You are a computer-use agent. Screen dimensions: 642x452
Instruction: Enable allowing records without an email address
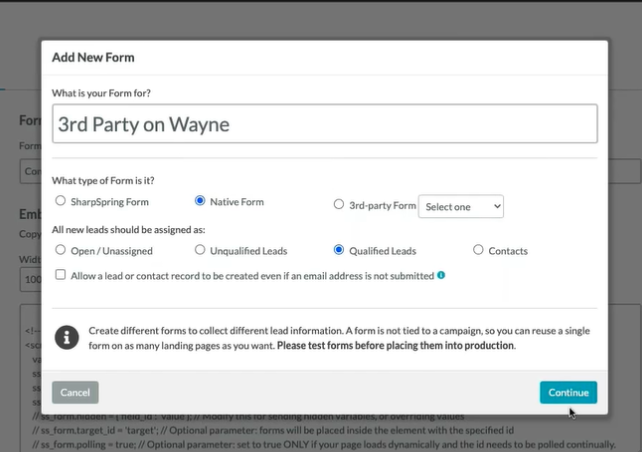(x=61, y=274)
